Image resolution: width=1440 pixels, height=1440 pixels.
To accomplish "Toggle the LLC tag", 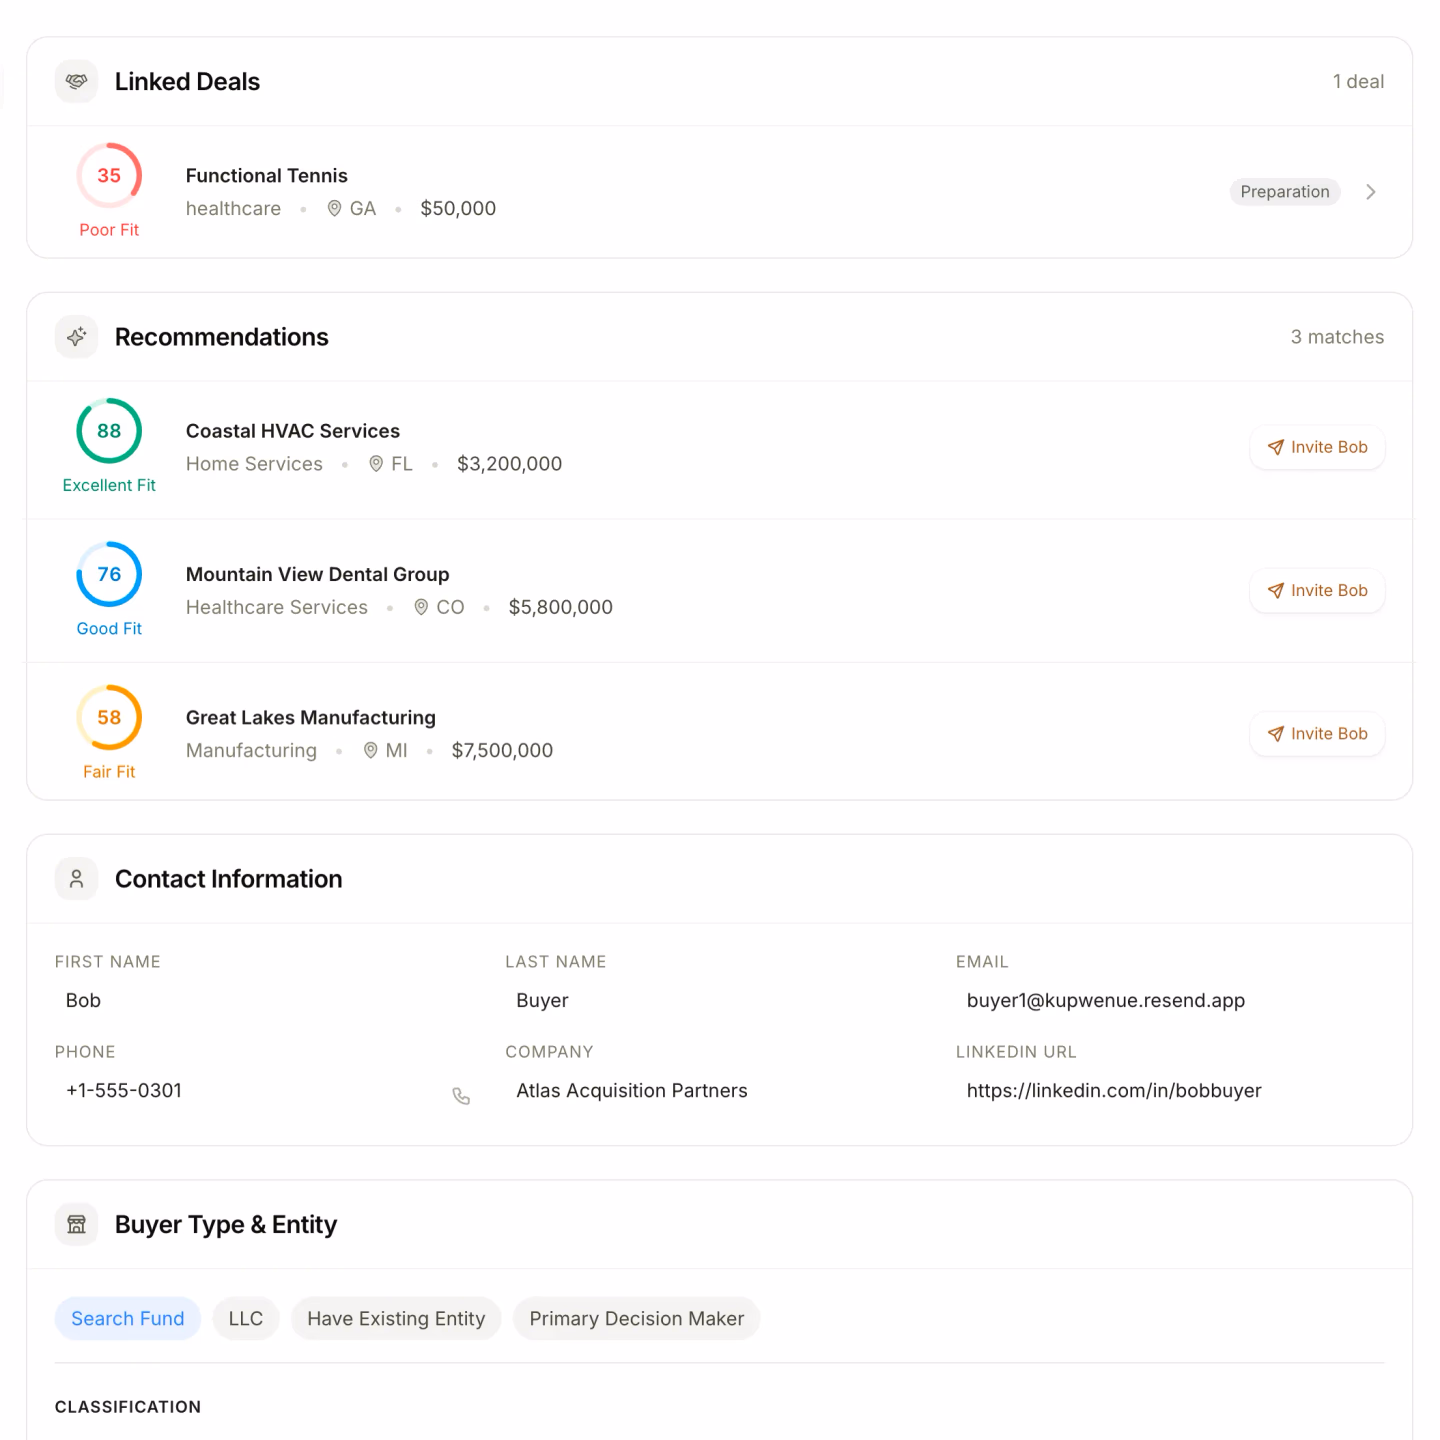I will [245, 1318].
